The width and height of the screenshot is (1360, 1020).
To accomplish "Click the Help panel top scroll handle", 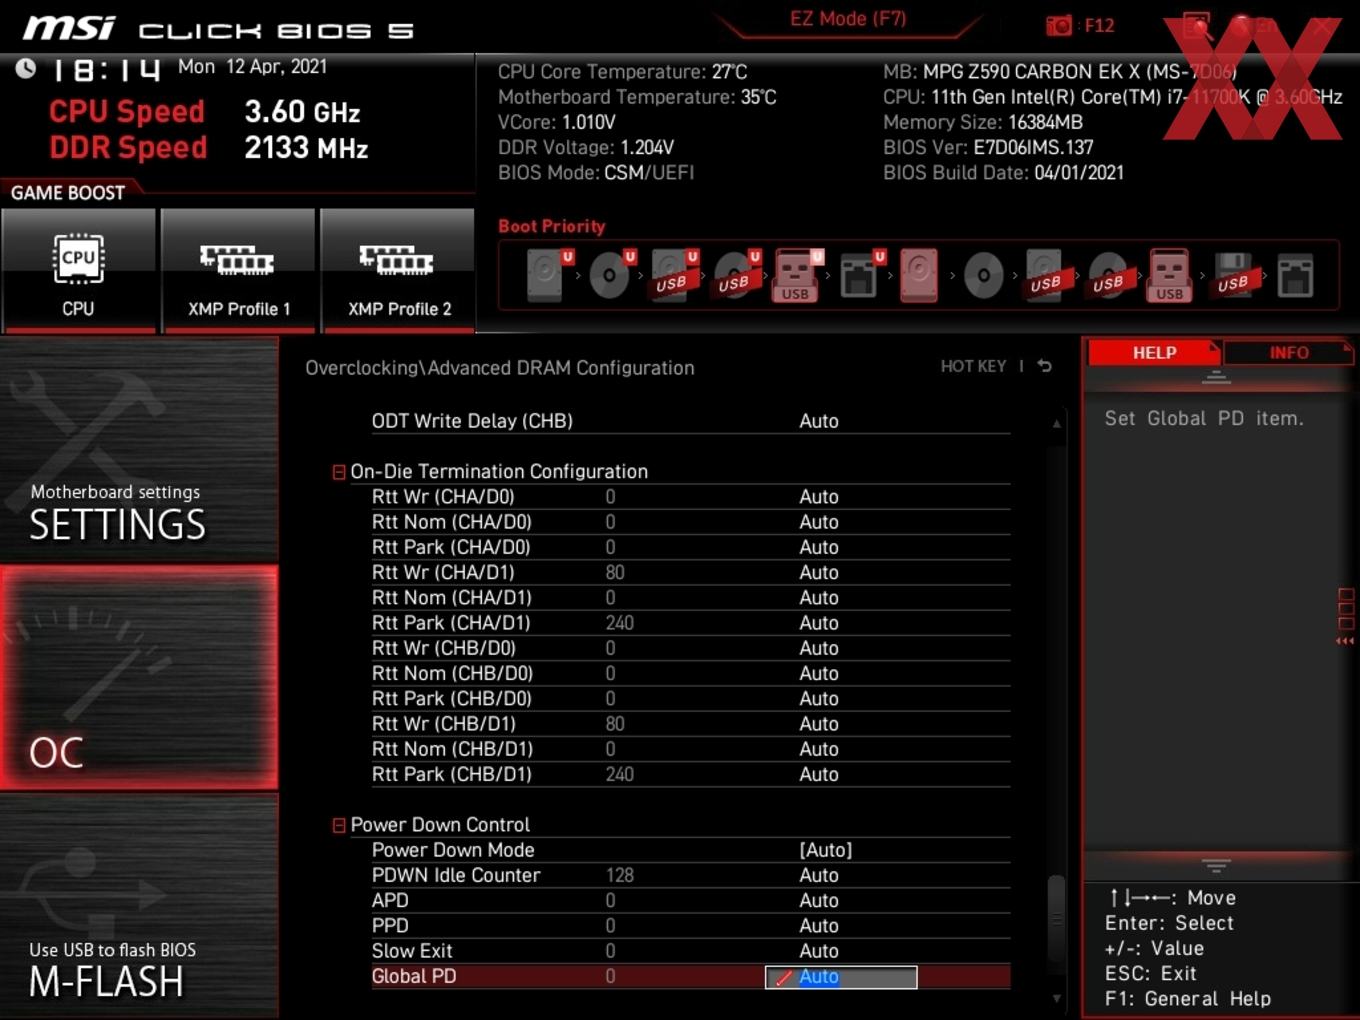I will click(1216, 377).
